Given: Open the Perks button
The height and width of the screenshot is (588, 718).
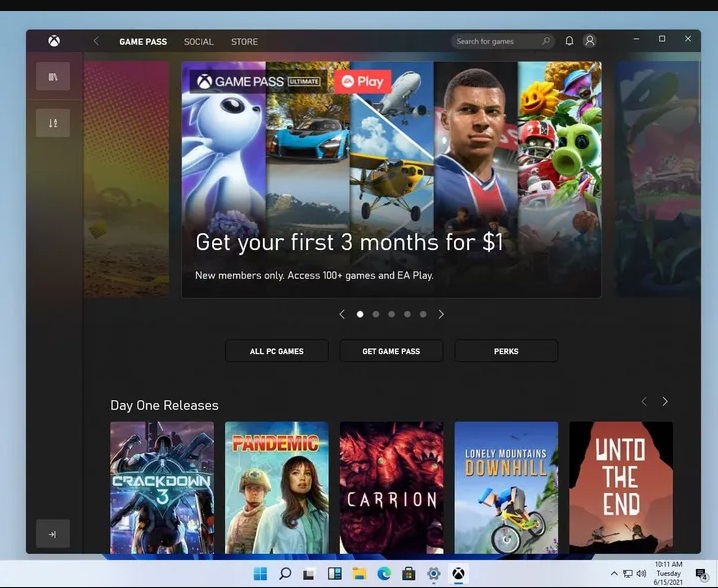Looking at the screenshot, I should pyautogui.click(x=506, y=351).
